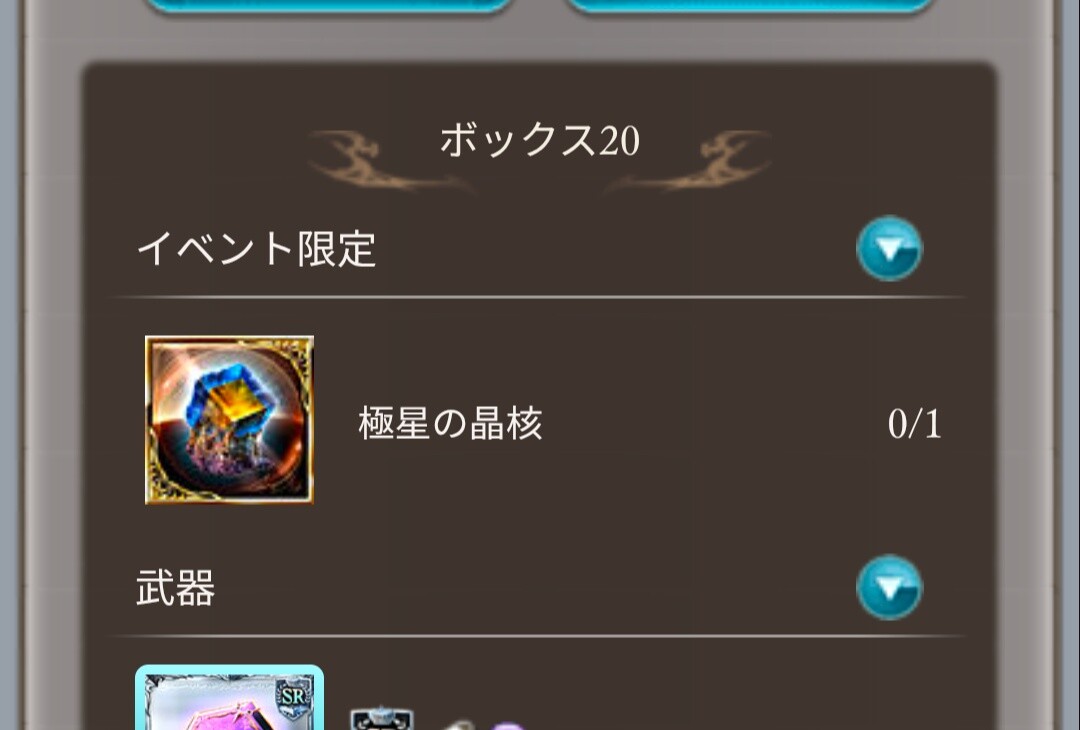1080x730 pixels.
Task: Tap the purple icon fragment at bottom edge
Action: tap(508, 726)
